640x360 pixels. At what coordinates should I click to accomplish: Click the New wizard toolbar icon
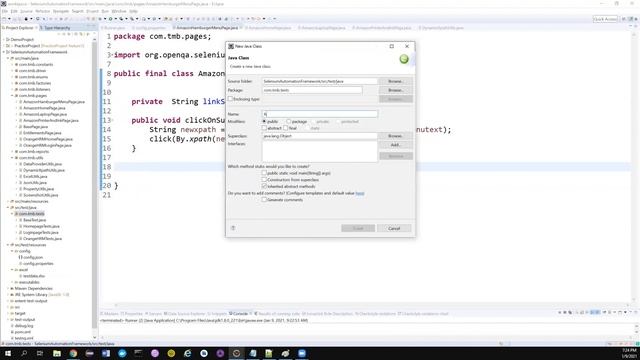tap(4, 19)
